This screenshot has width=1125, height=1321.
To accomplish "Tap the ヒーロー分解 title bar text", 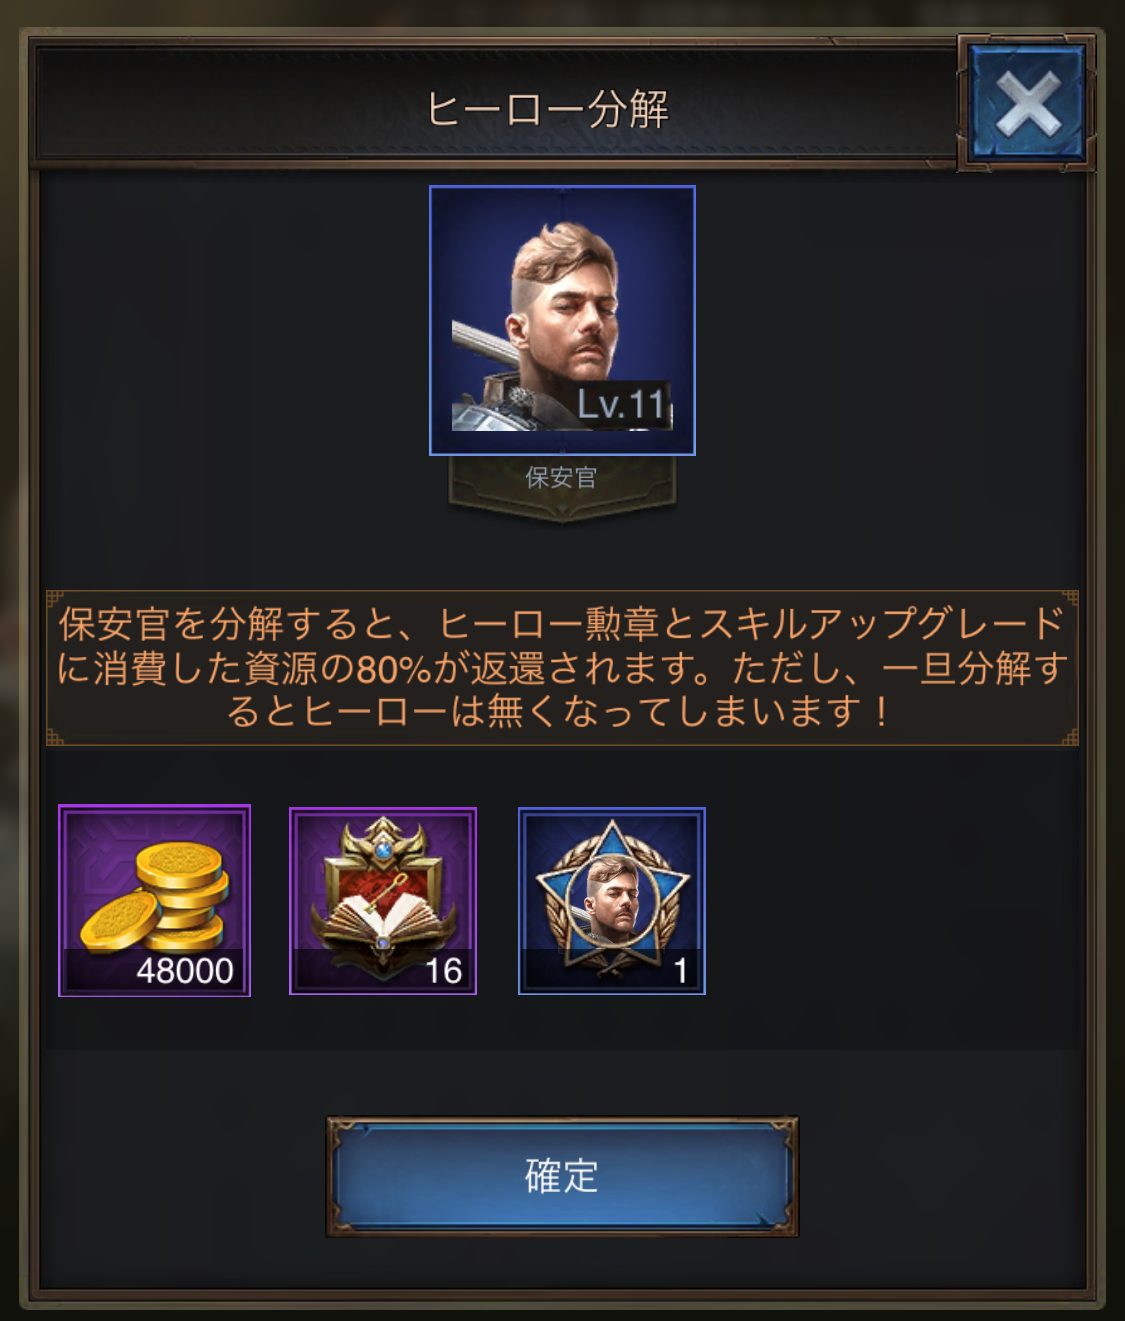I will [x=547, y=109].
